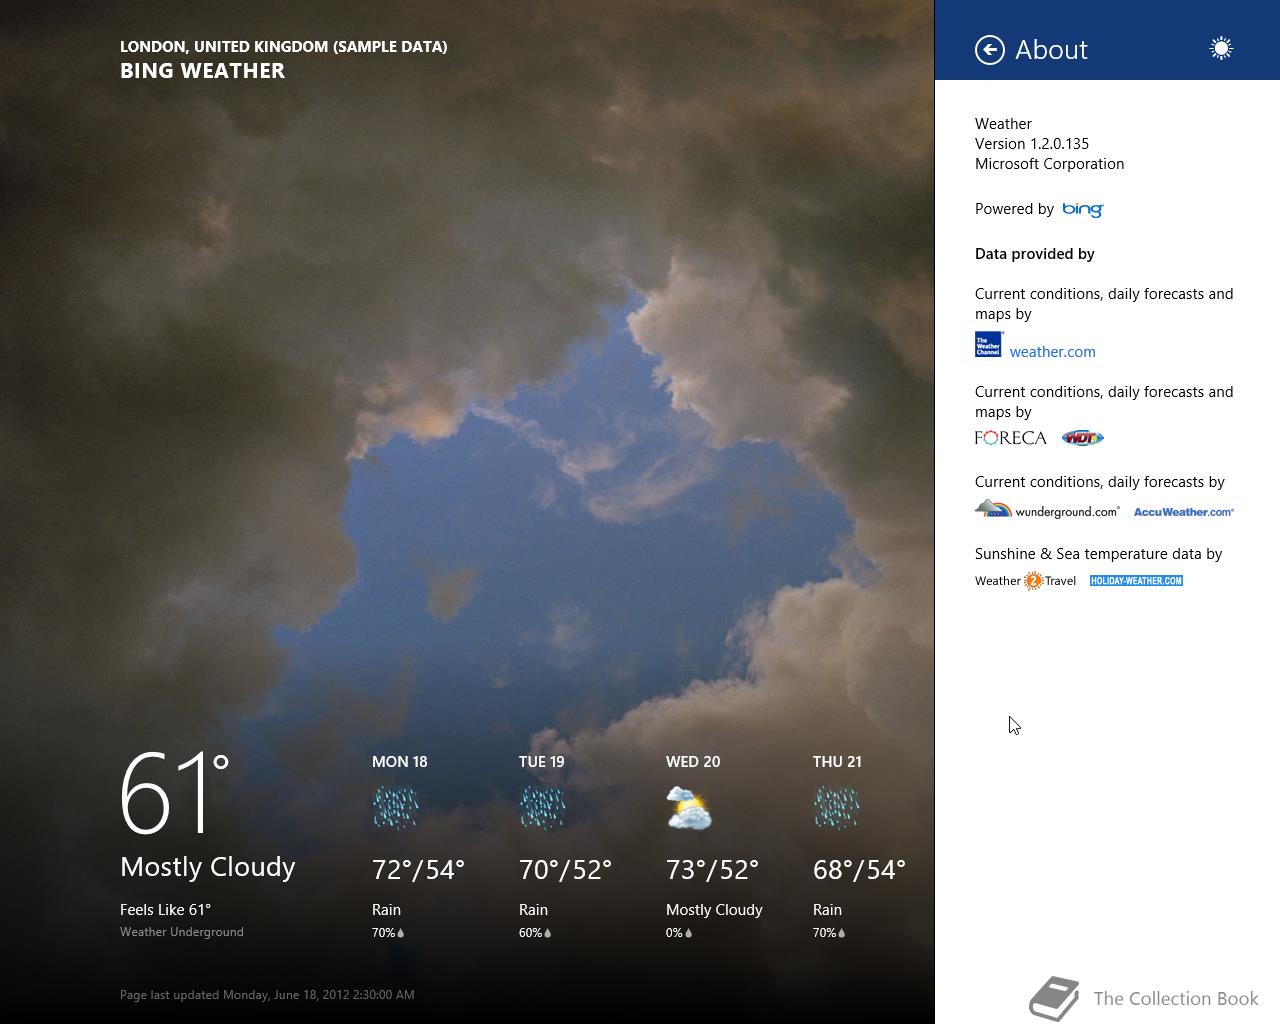
Task: Select the THU 21 forecast day label
Action: (837, 762)
